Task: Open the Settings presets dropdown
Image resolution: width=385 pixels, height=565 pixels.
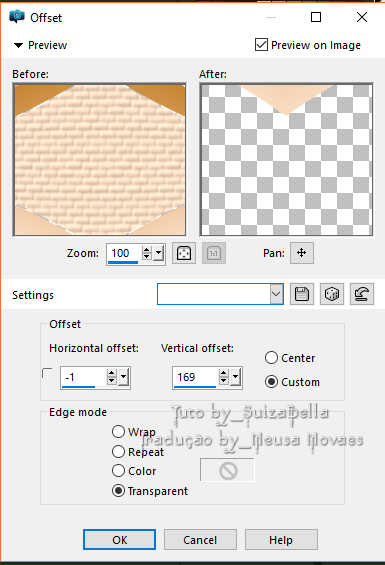Action: click(276, 294)
